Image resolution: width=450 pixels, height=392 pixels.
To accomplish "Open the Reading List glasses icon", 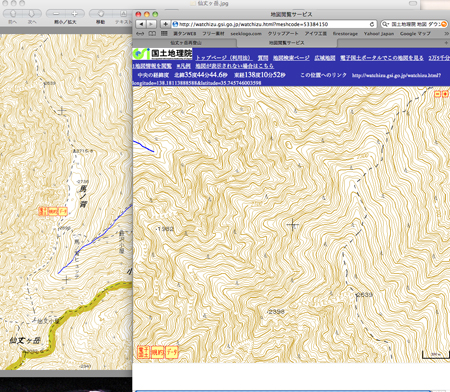I will tap(140, 33).
